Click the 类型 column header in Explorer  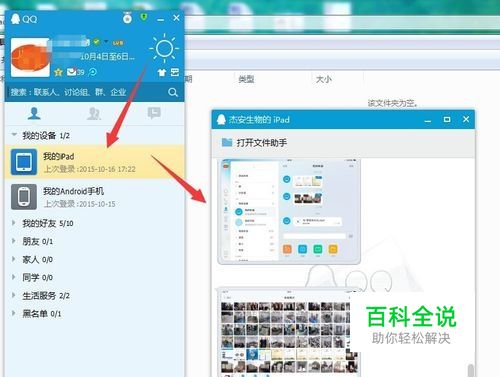pyautogui.click(x=246, y=79)
